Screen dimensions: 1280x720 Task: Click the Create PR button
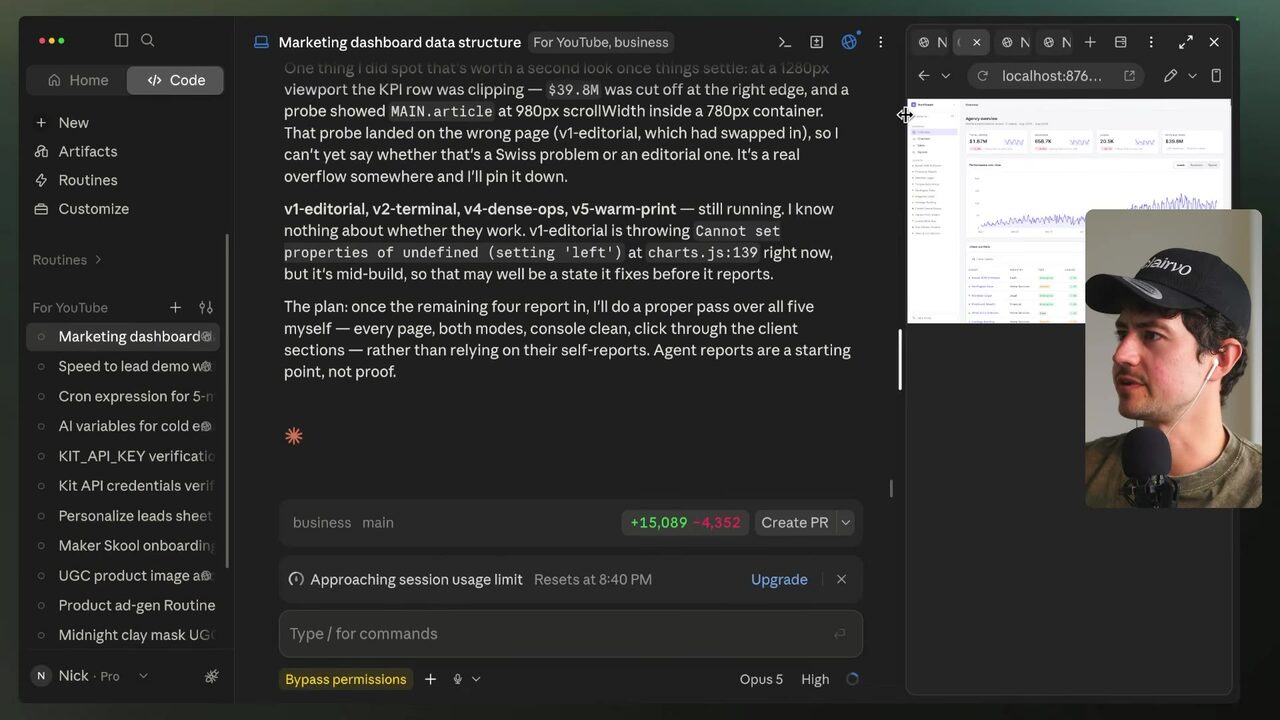(x=794, y=523)
